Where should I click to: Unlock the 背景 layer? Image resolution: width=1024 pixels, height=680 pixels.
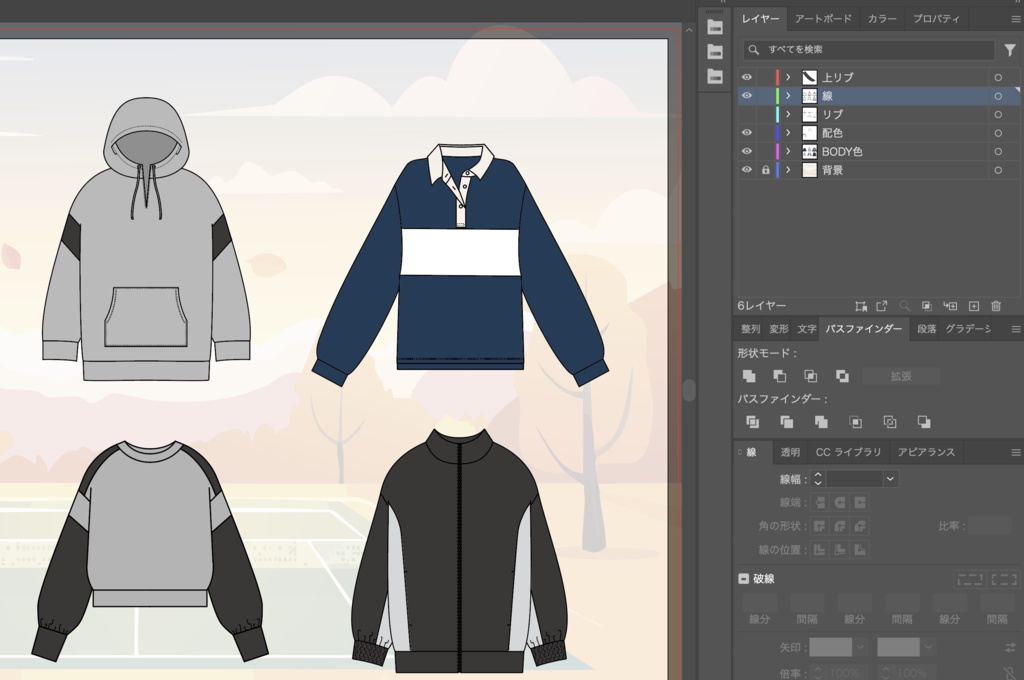coord(765,170)
